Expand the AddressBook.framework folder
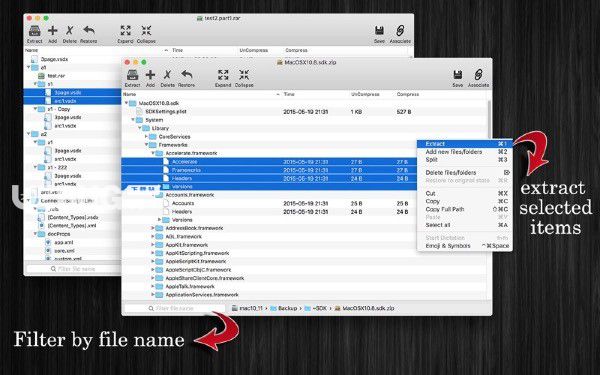This screenshot has height=375, width=600. [x=153, y=228]
